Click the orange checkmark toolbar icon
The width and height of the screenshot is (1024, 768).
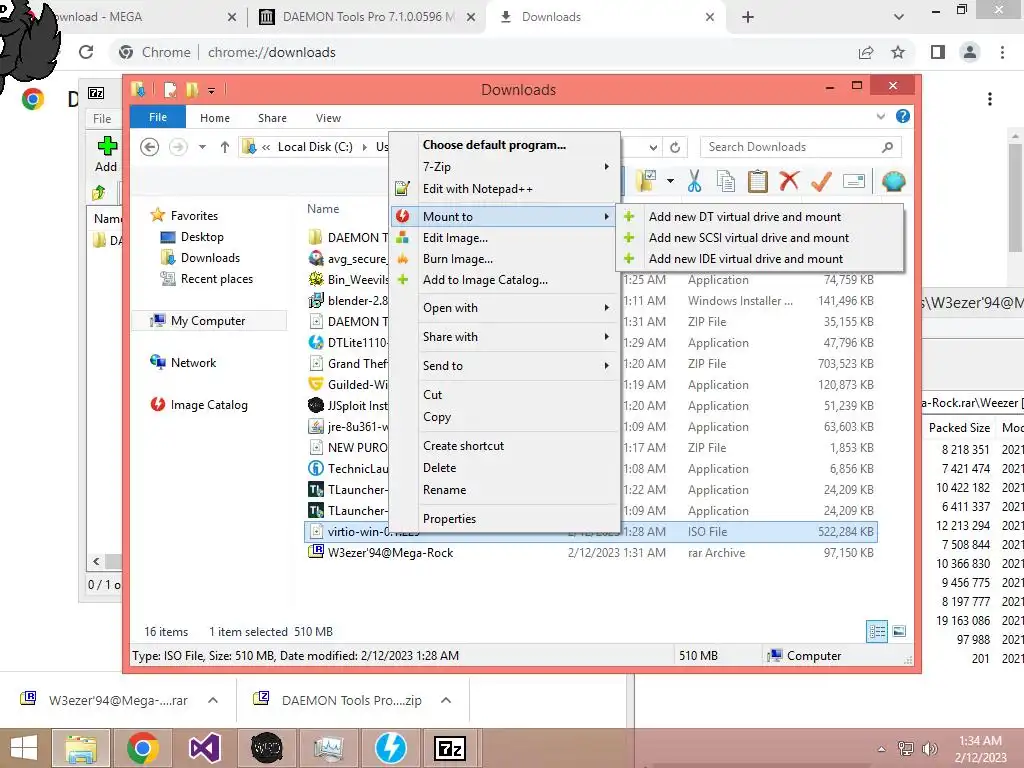click(821, 181)
